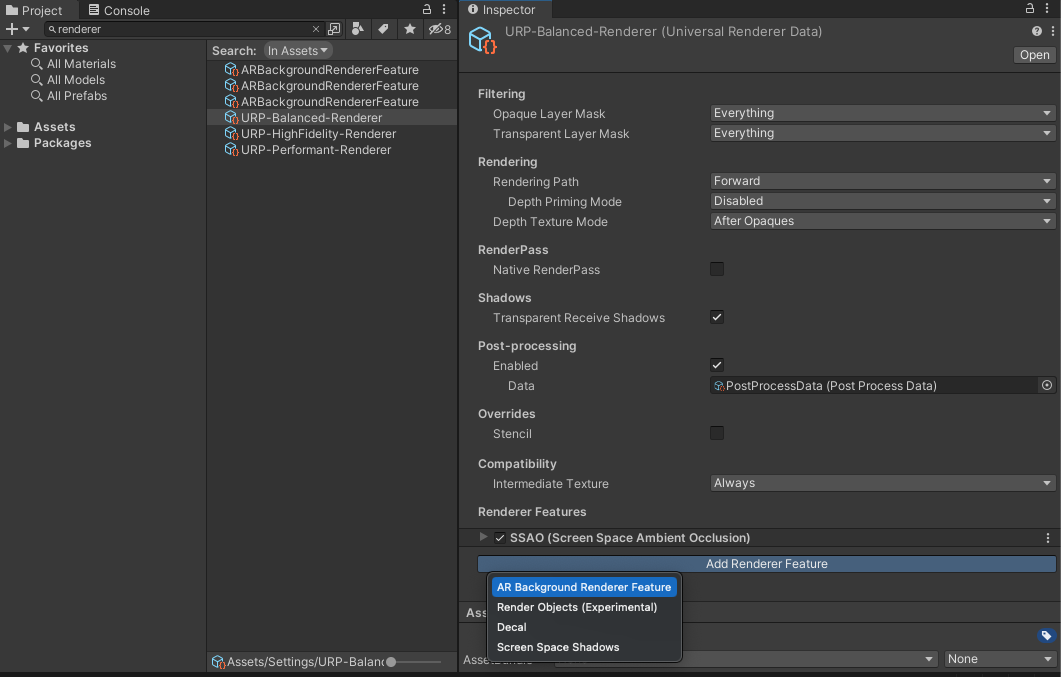Star icon to save search favorite
The width and height of the screenshot is (1061, 677).
point(409,29)
